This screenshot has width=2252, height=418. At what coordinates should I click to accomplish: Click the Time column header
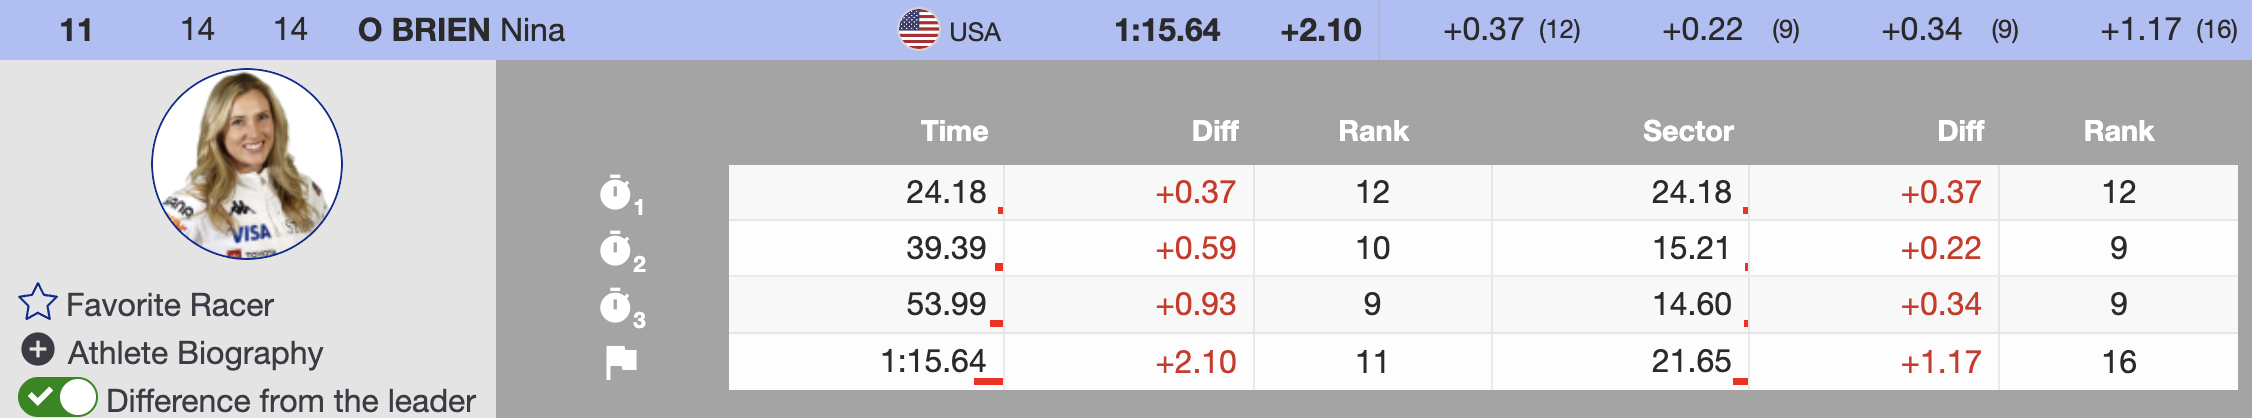[954, 131]
